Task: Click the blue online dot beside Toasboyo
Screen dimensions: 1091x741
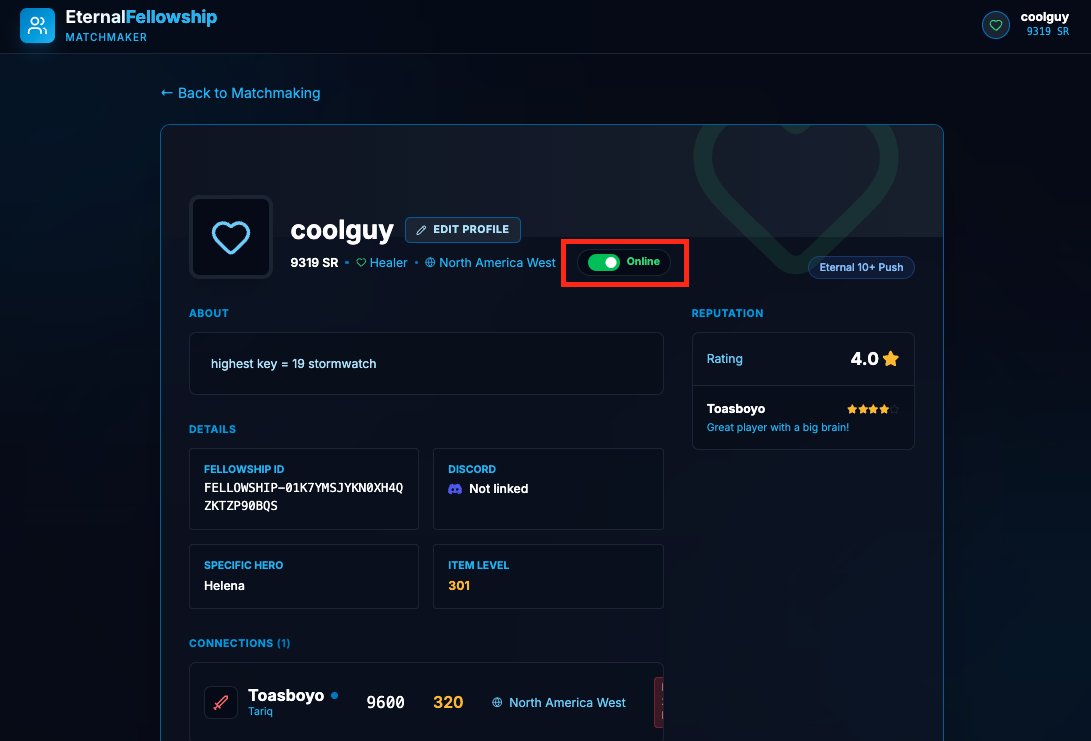Action: [335, 695]
